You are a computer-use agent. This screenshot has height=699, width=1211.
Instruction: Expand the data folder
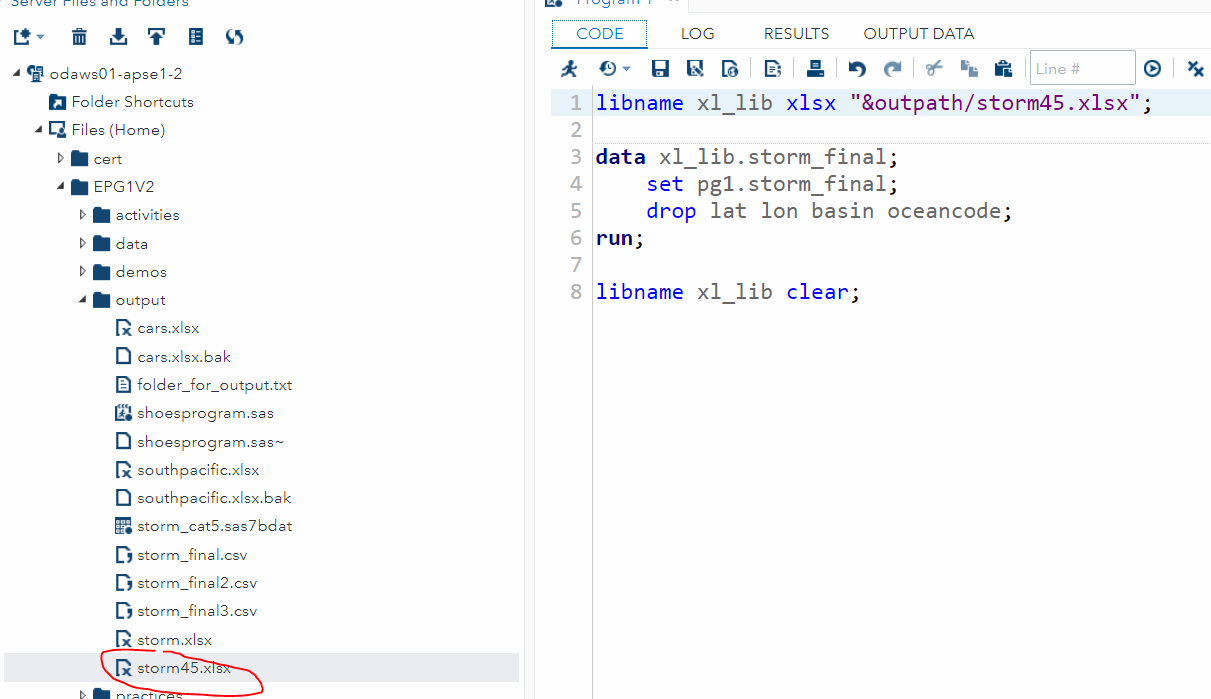coord(83,243)
